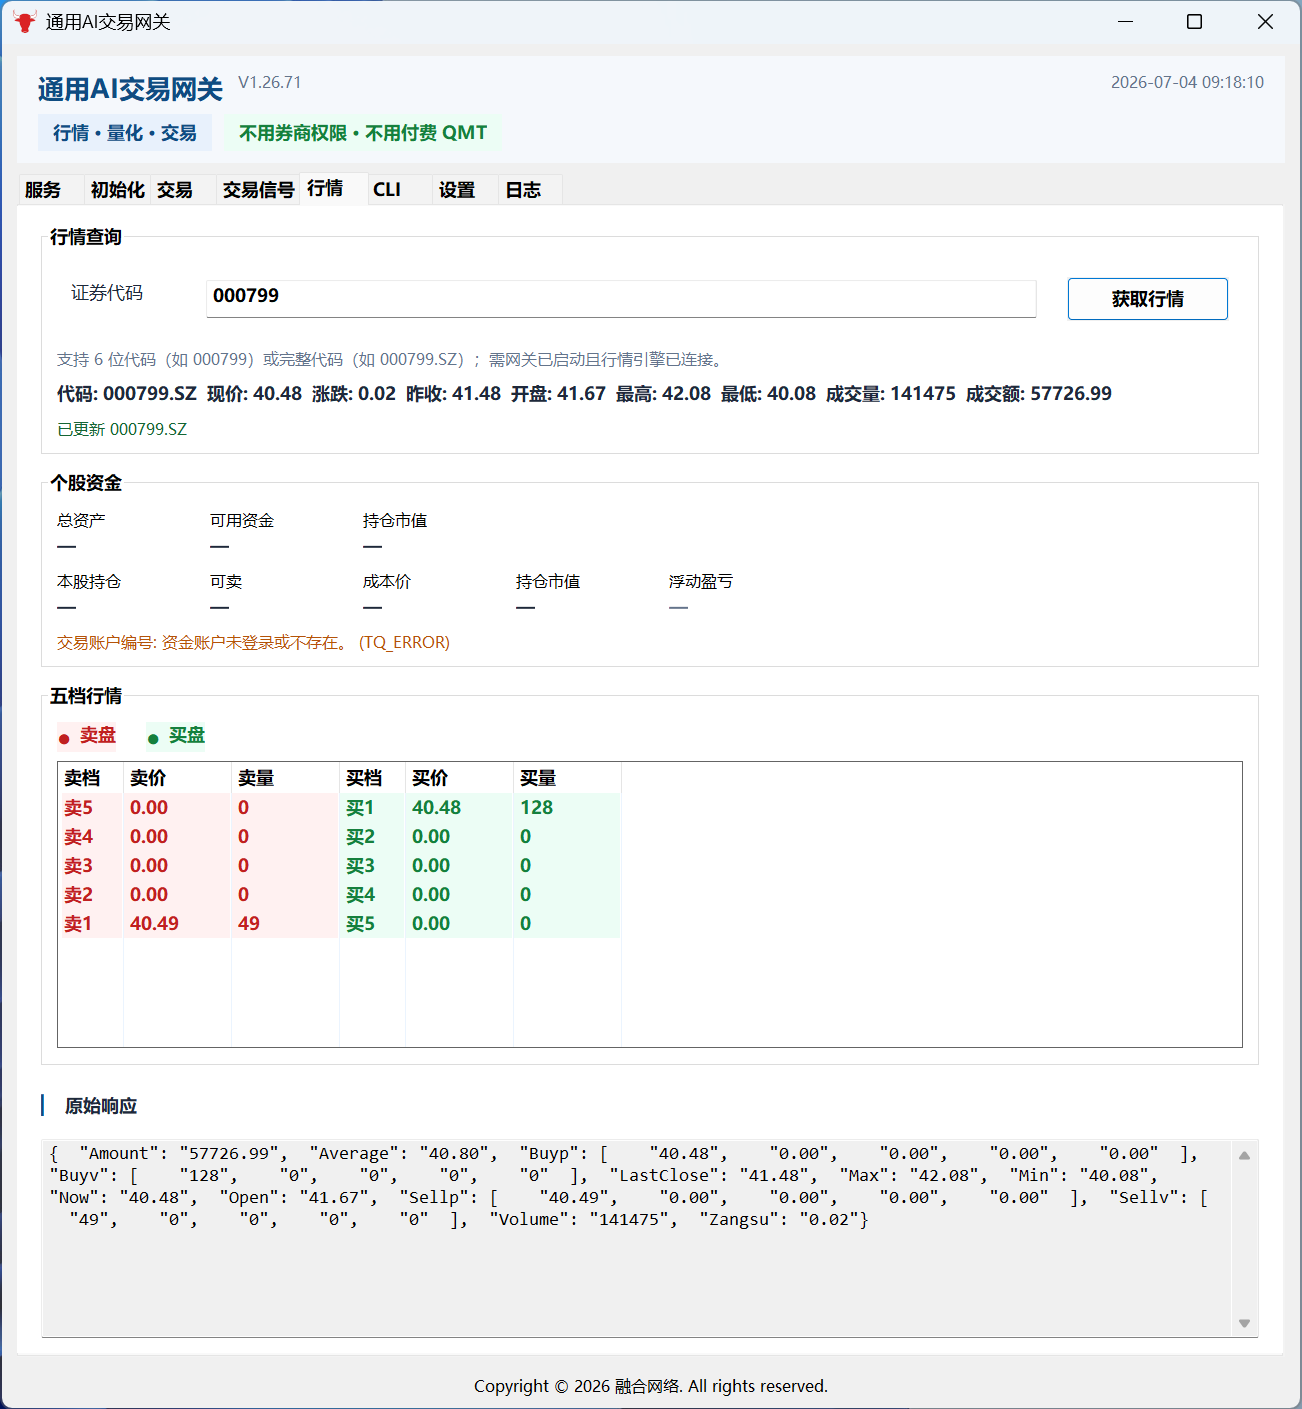1302x1409 pixels.
Task: Click the 获取行情 button
Action: [x=1147, y=299]
